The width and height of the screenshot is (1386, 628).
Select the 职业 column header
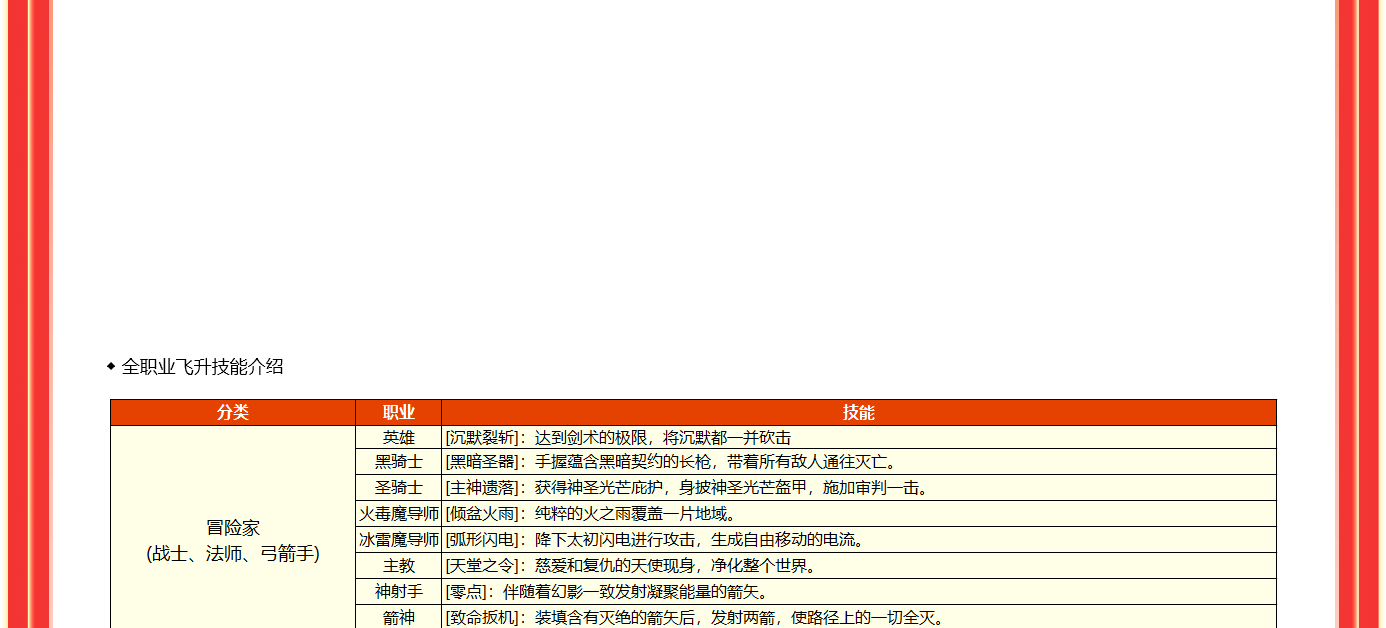point(398,413)
